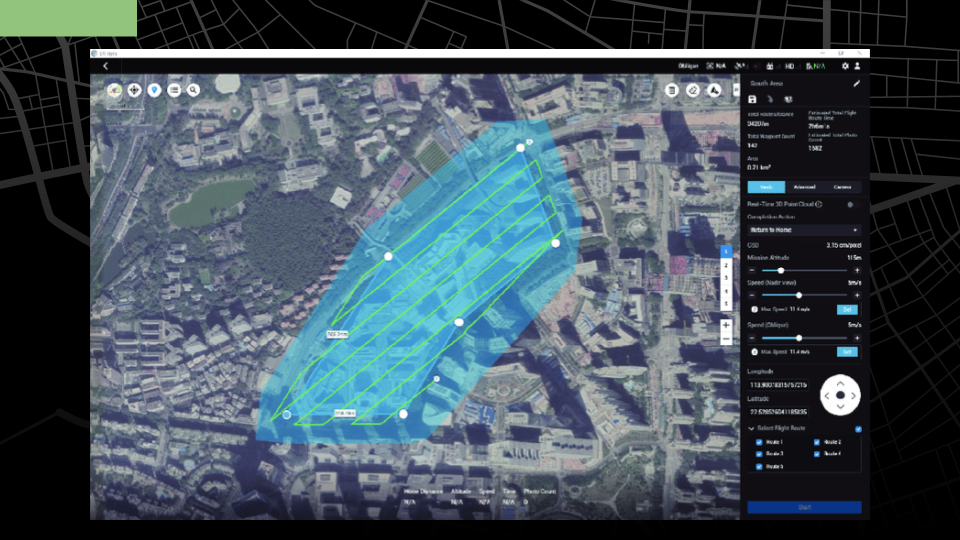Uncheck Route 5 checkbox
The image size is (960, 540).
point(759,467)
